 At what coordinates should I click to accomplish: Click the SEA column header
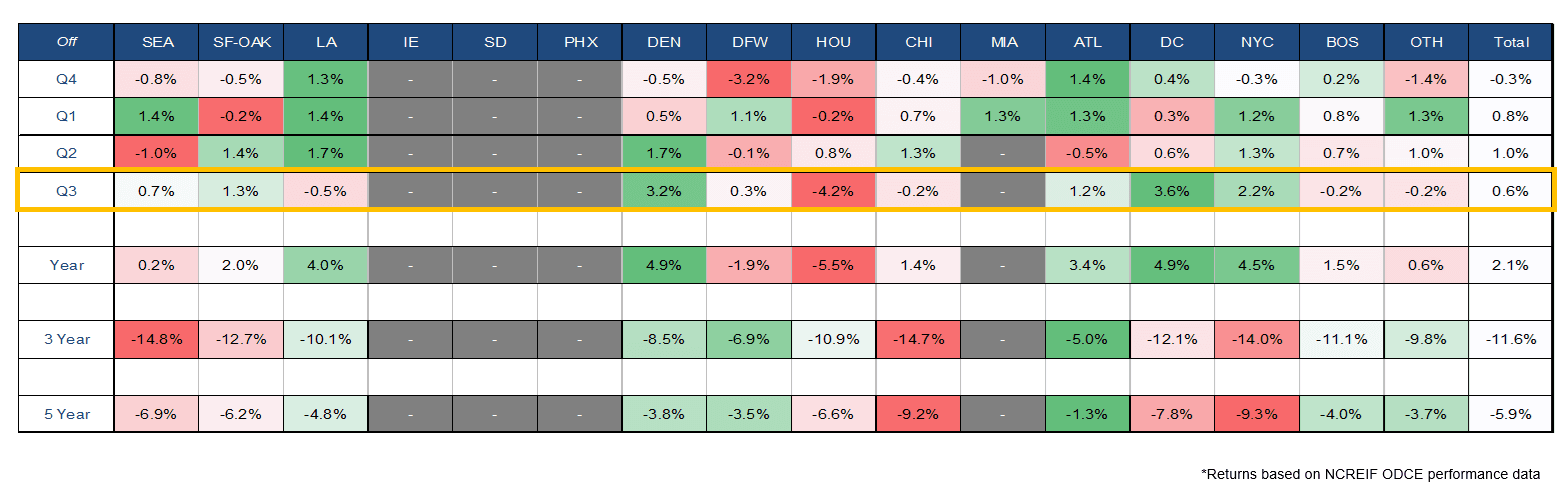[156, 42]
